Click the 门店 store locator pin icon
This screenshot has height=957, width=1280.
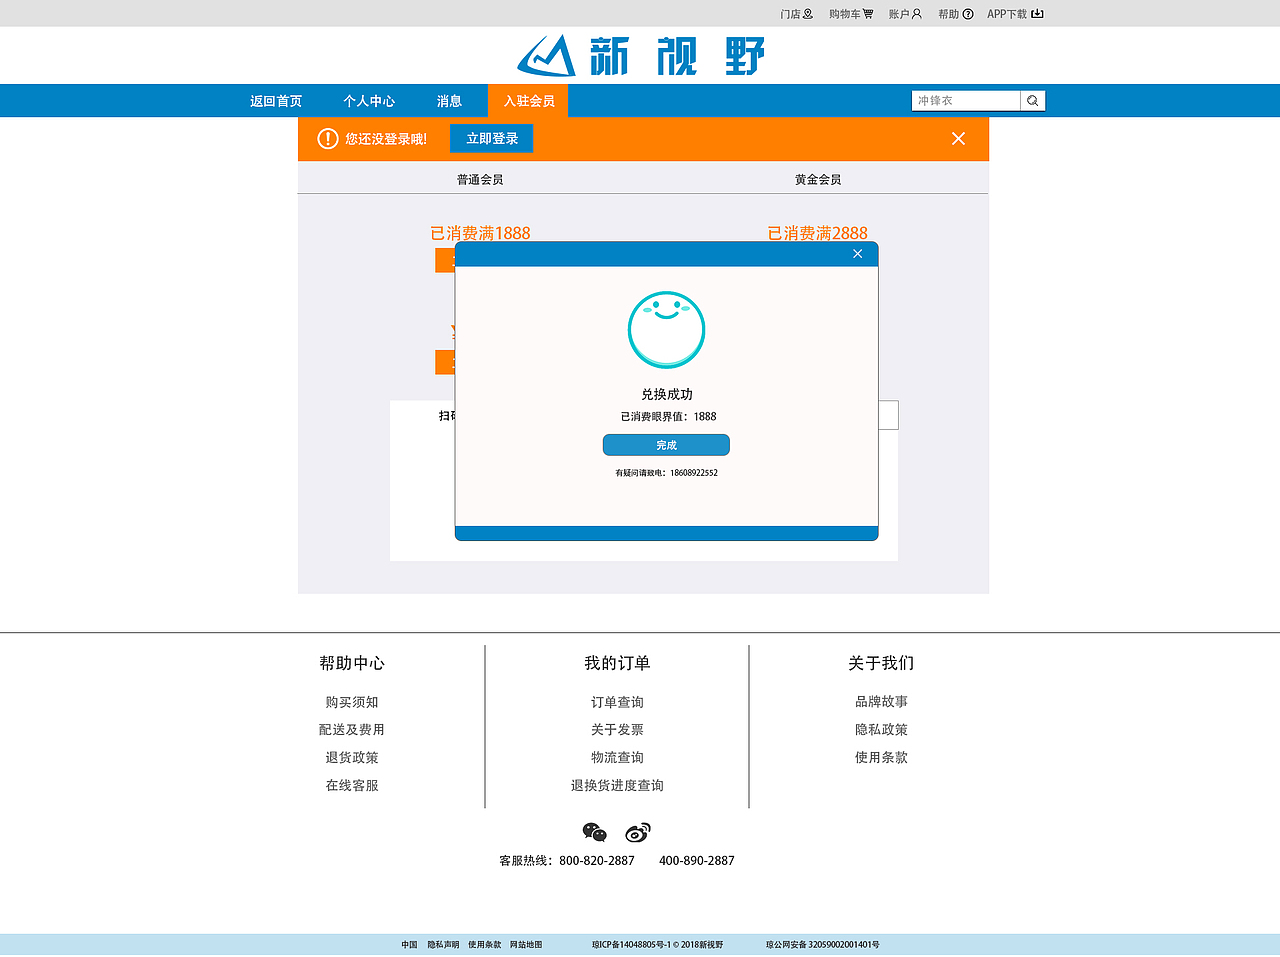809,13
